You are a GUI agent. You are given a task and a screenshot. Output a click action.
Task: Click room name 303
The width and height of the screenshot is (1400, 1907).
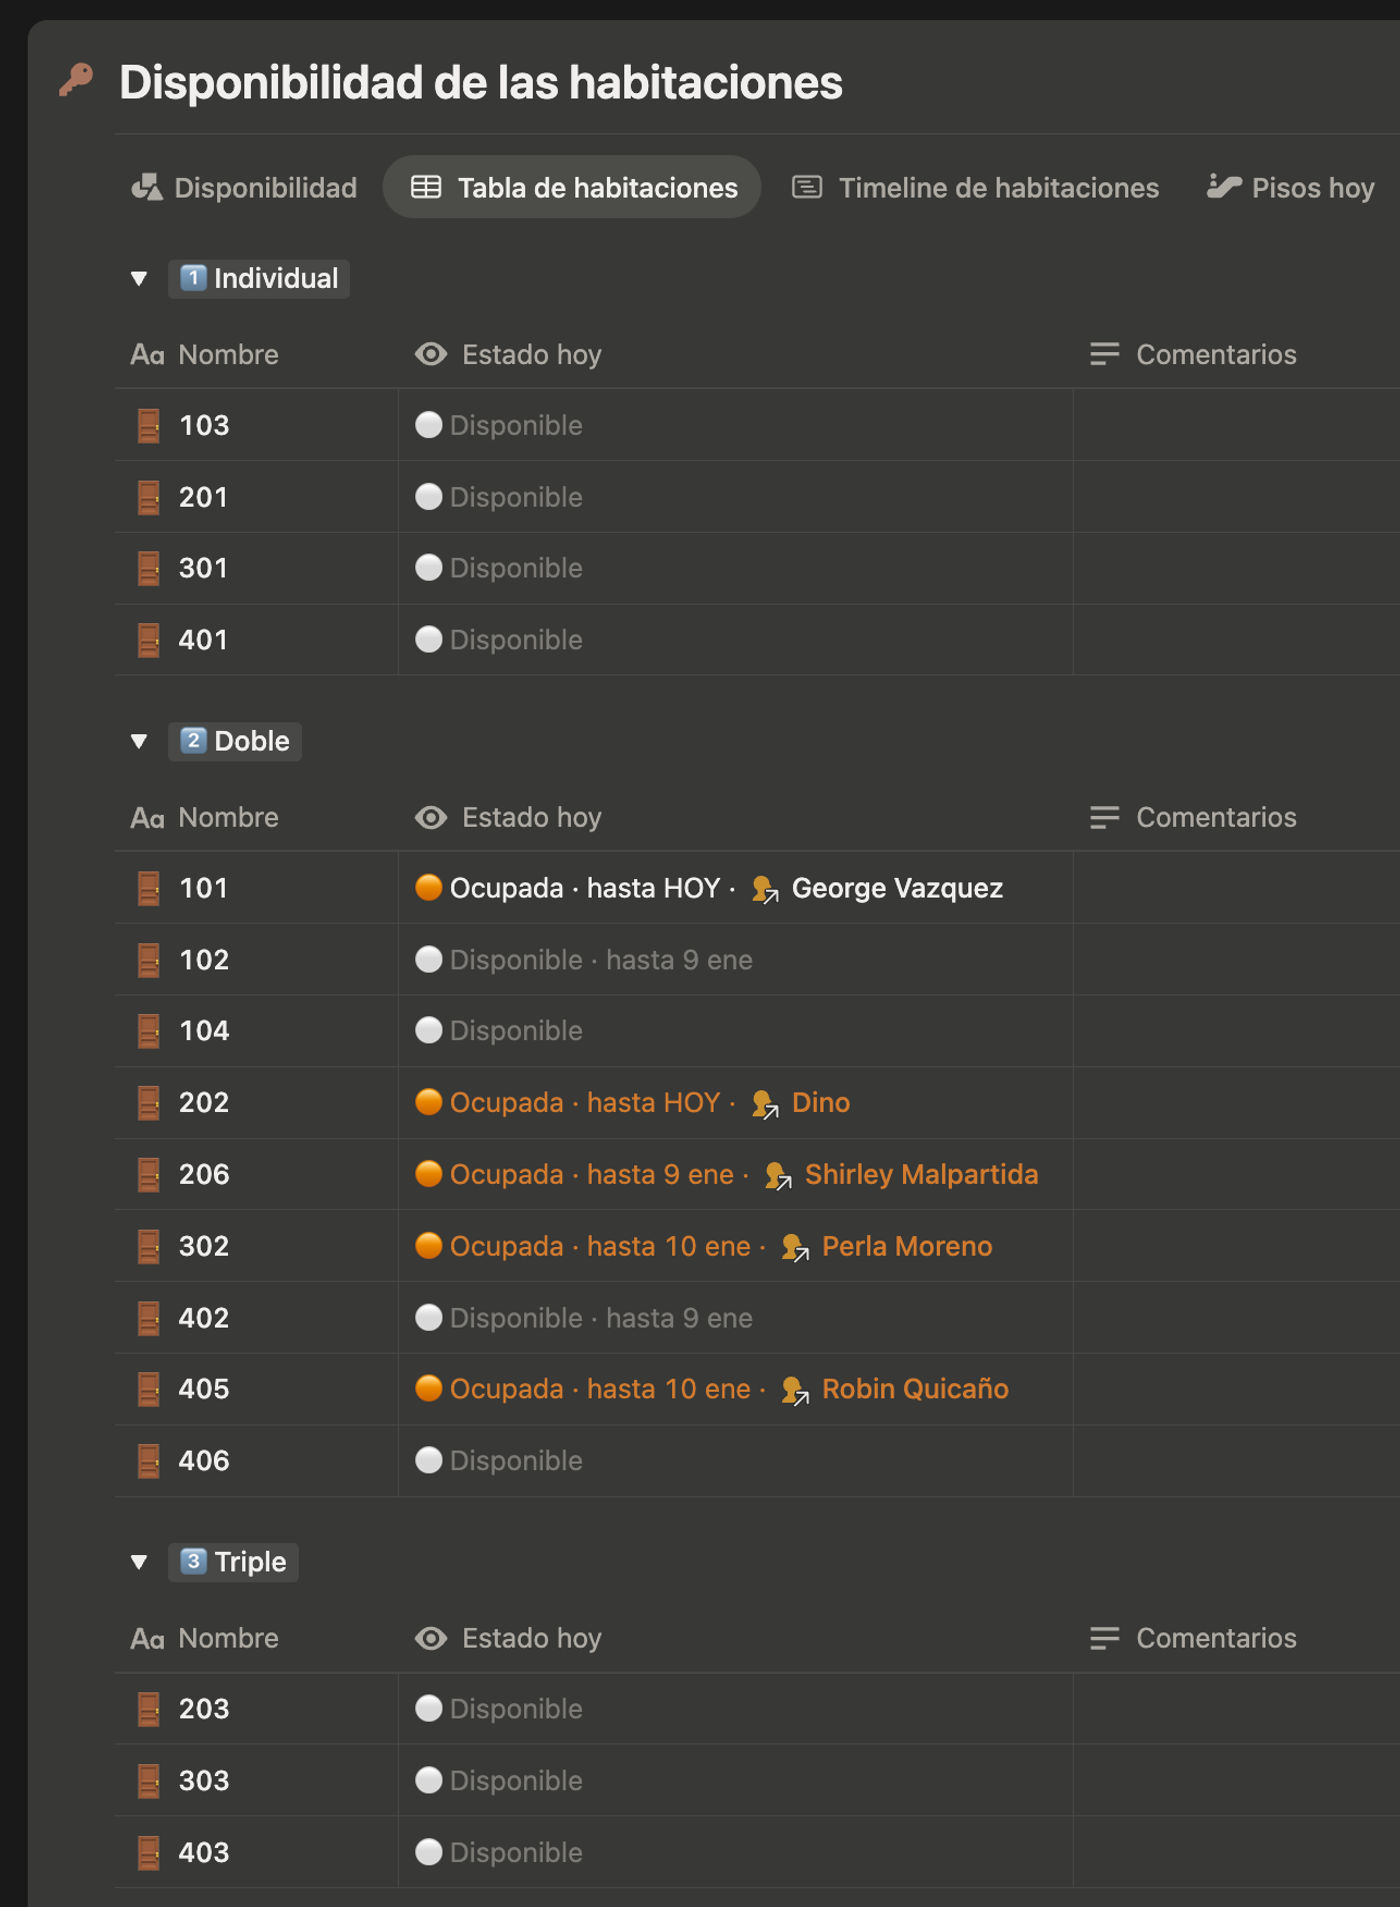point(204,1781)
